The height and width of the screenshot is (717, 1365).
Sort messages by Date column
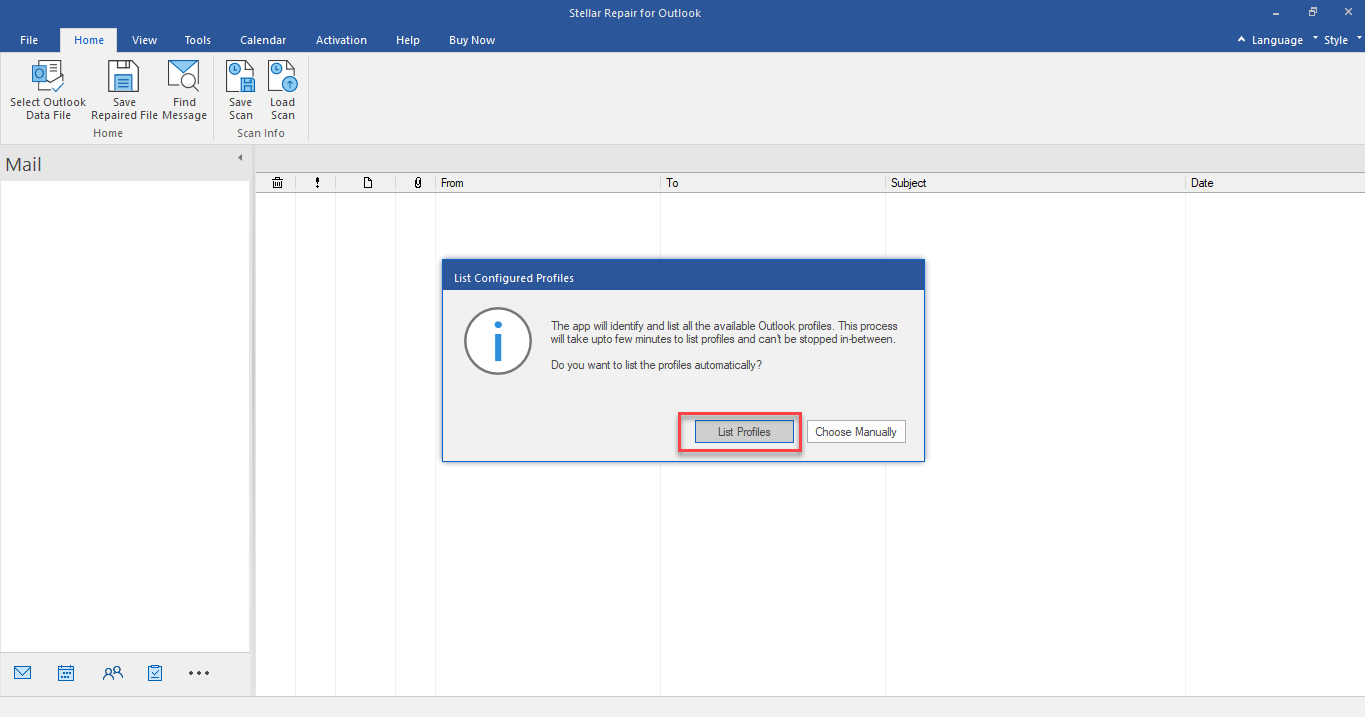click(x=1275, y=183)
